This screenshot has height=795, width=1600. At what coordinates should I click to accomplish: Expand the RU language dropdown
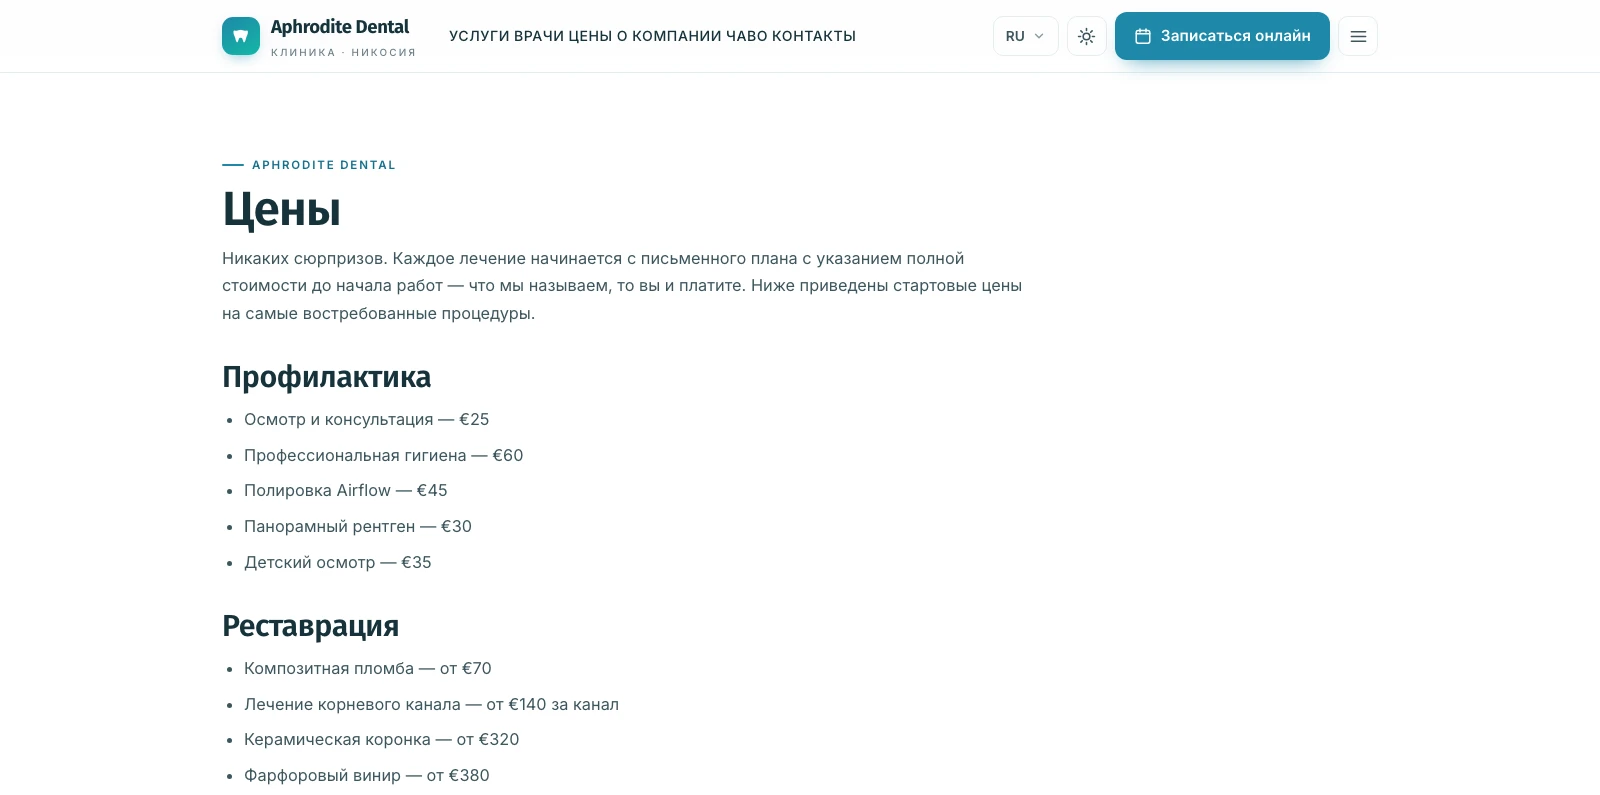coord(1026,36)
